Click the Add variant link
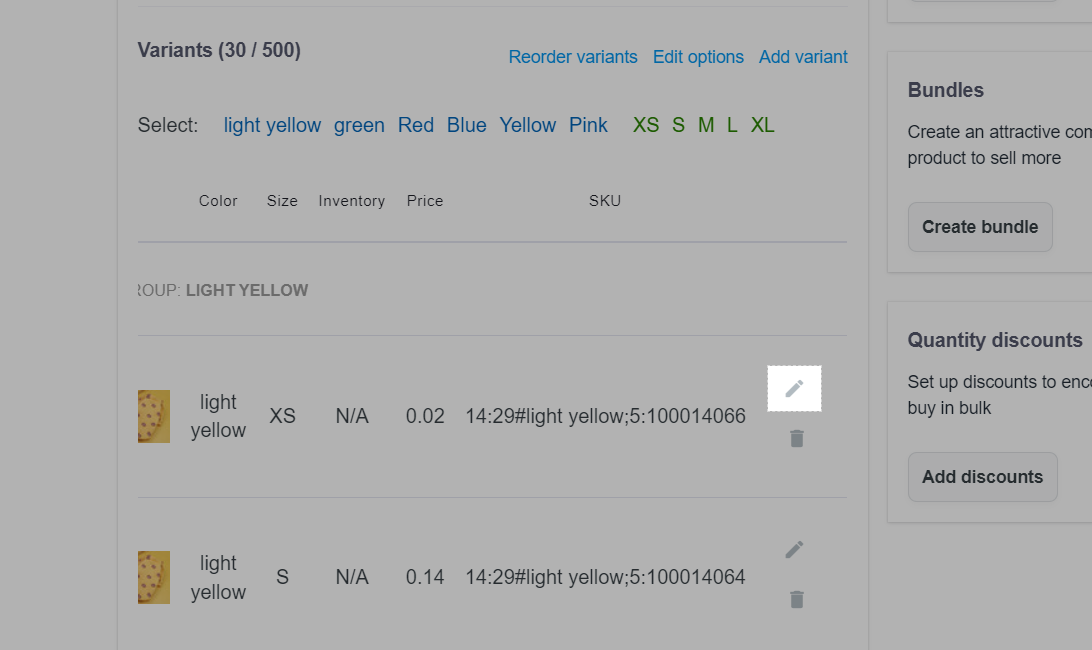Screen dimensions: 1092x650 pos(803,57)
